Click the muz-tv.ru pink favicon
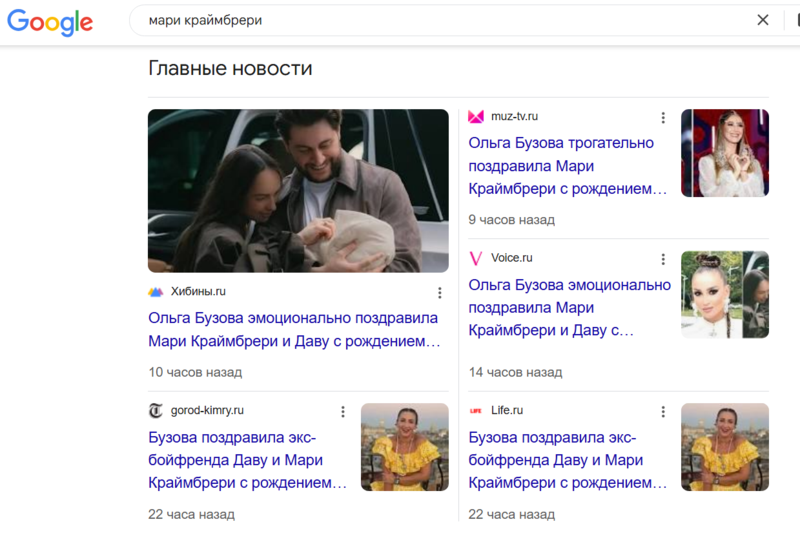This screenshot has height=544, width=800. 476,117
